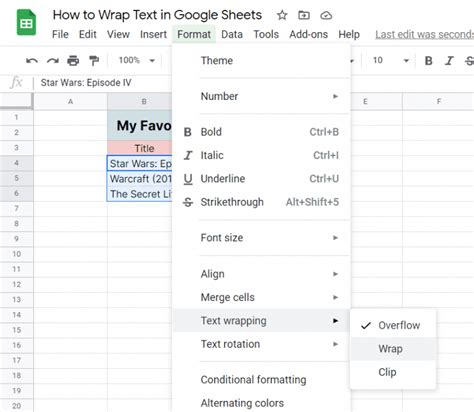This screenshot has width=474, height=412.
Task: Star this spreadsheet document
Action: [282, 15]
